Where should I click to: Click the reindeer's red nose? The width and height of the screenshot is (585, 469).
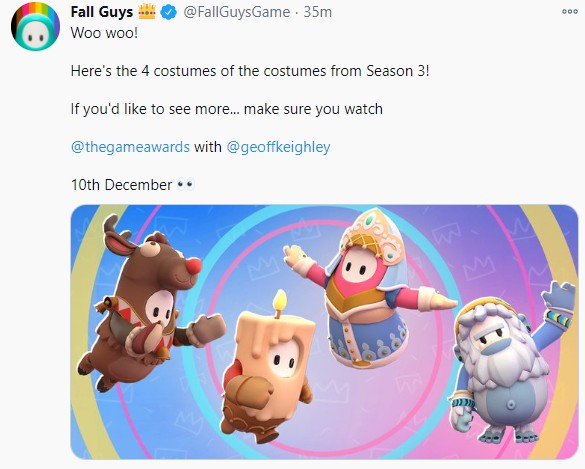pyautogui.click(x=193, y=266)
